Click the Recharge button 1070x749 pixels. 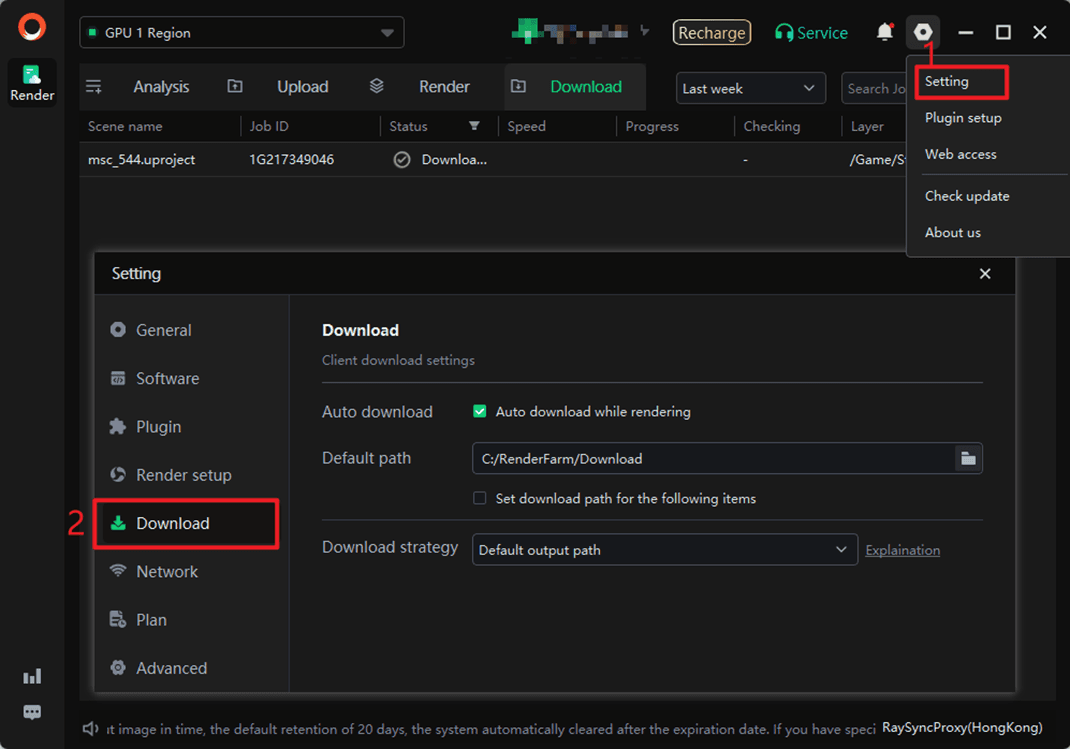(x=711, y=33)
